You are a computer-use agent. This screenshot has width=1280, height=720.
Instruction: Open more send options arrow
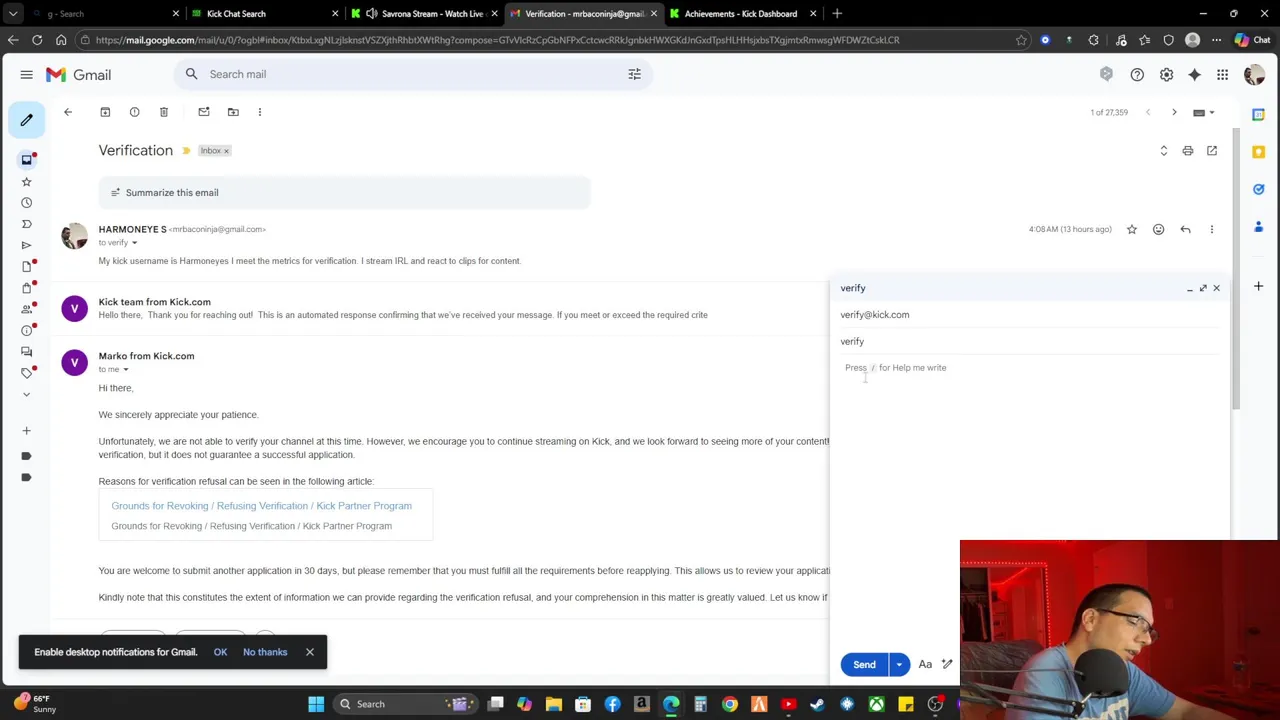[899, 664]
